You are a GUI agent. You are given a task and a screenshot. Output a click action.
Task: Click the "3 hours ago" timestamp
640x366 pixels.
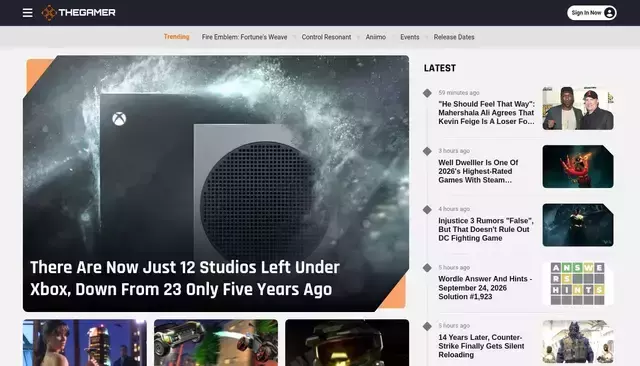point(454,151)
